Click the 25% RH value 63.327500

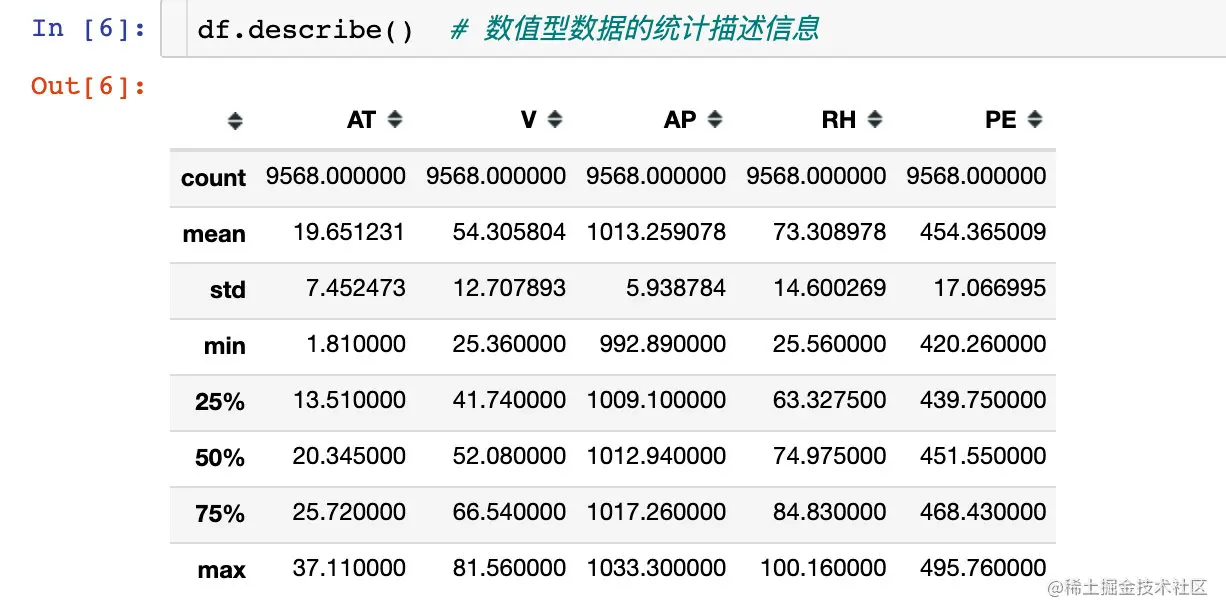(x=829, y=400)
